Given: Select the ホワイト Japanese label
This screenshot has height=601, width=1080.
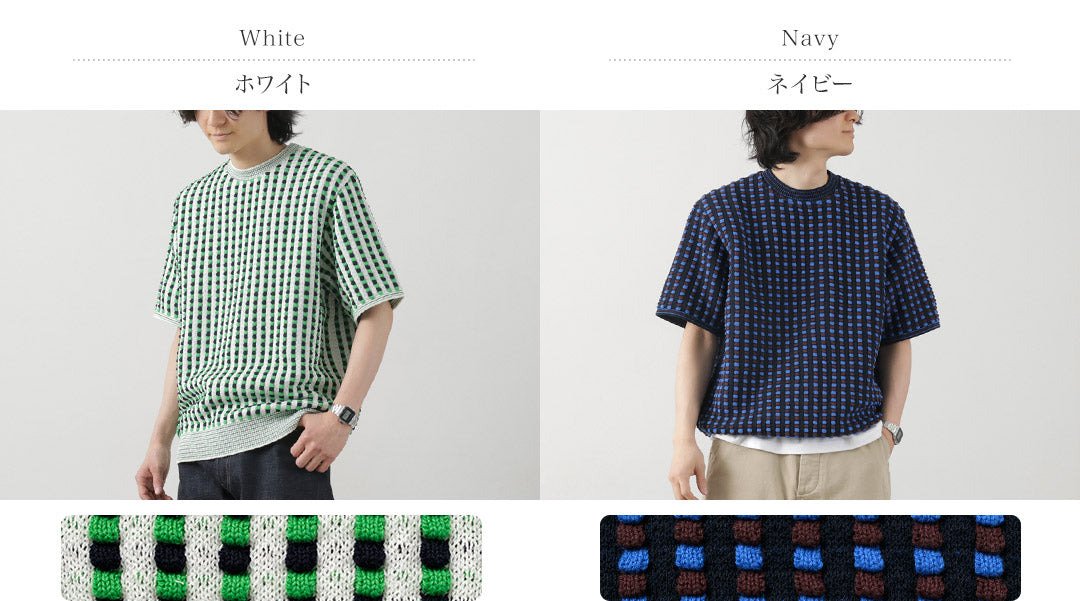Looking at the screenshot, I should 273,84.
